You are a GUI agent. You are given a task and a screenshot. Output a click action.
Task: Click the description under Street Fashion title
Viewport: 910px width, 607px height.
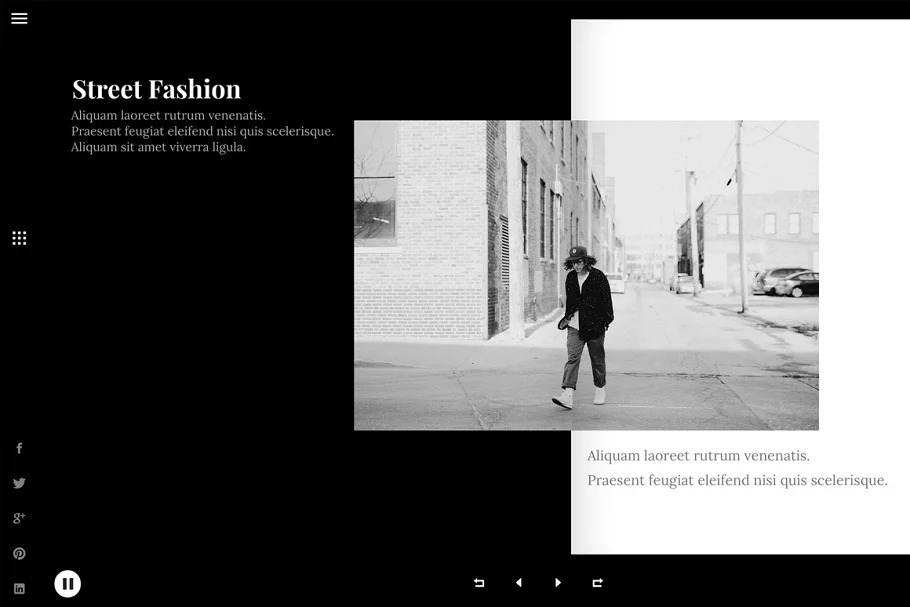click(202, 131)
